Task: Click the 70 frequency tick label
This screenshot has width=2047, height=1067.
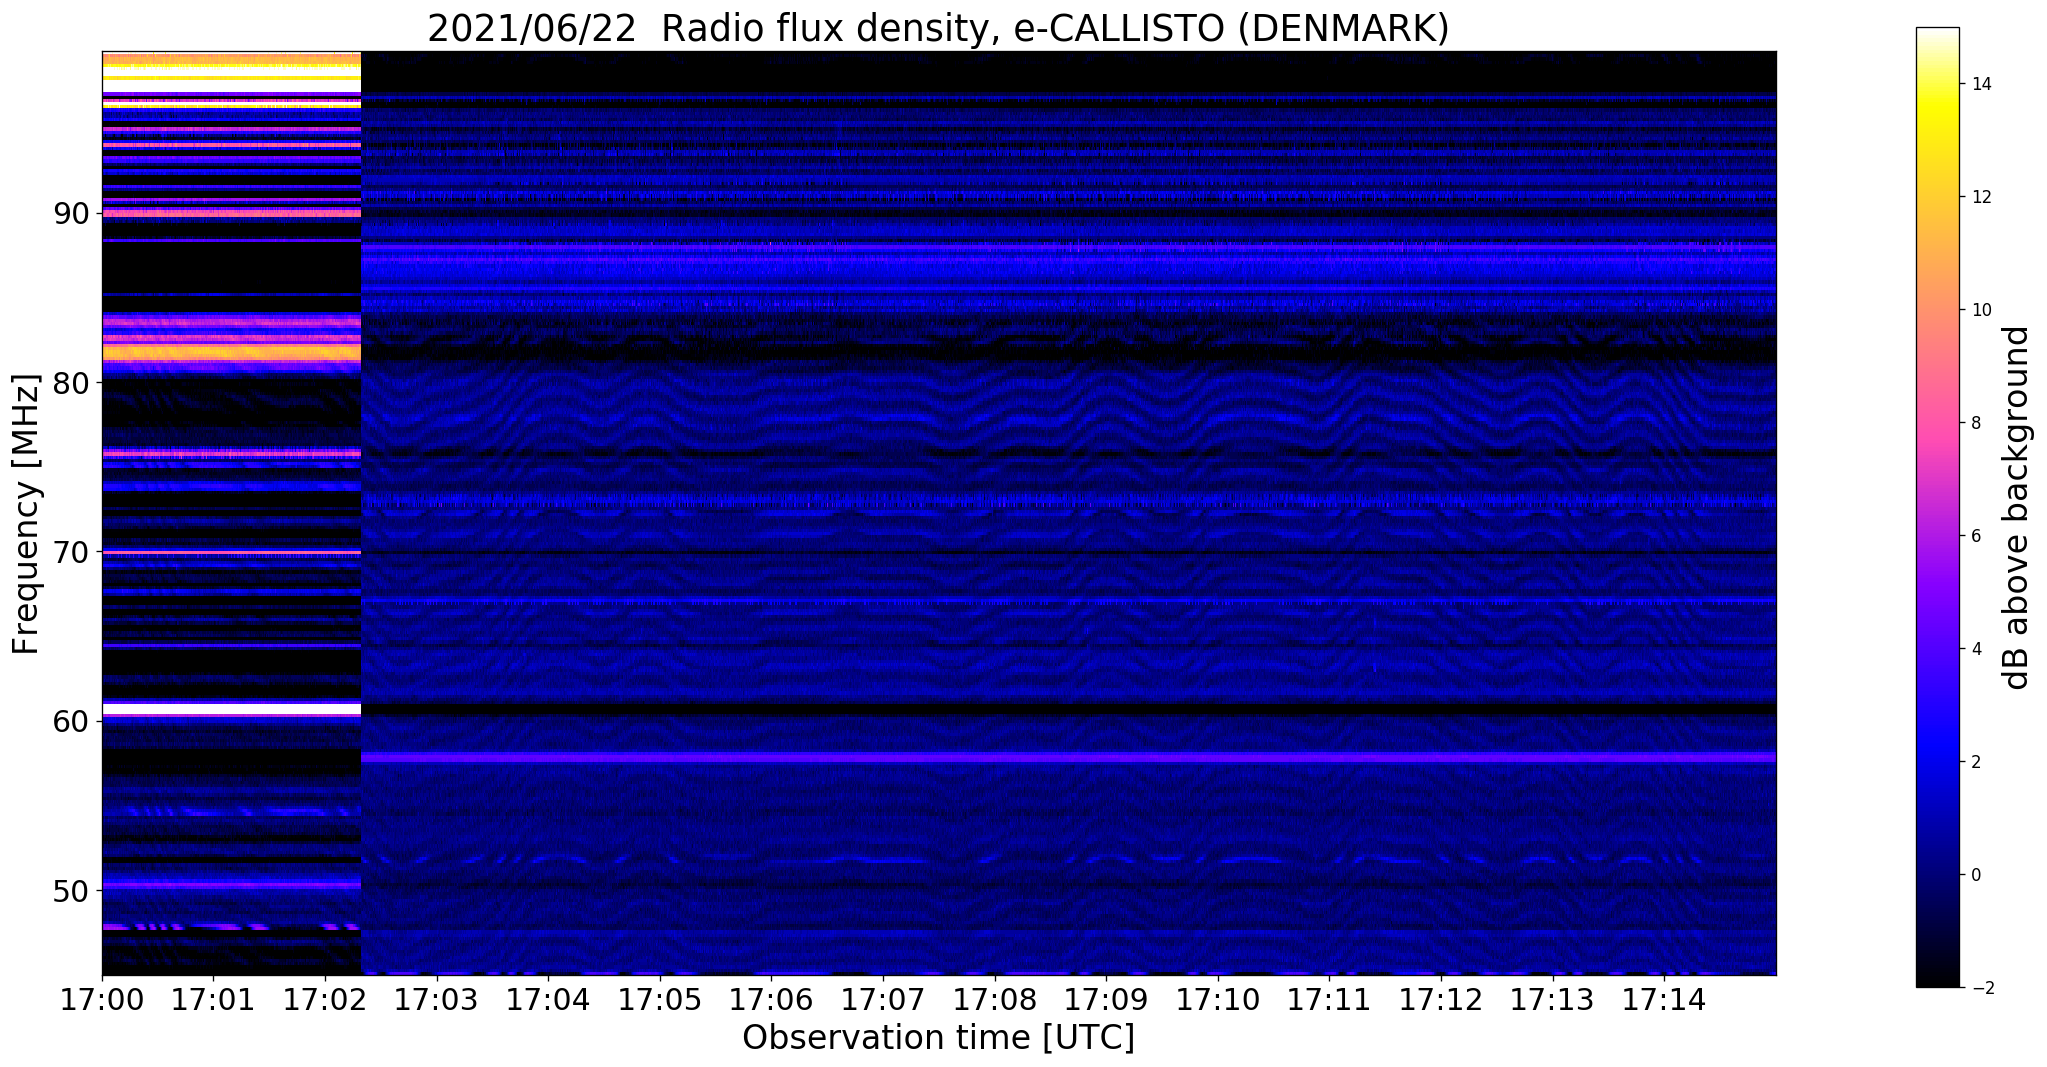Action: 74,552
